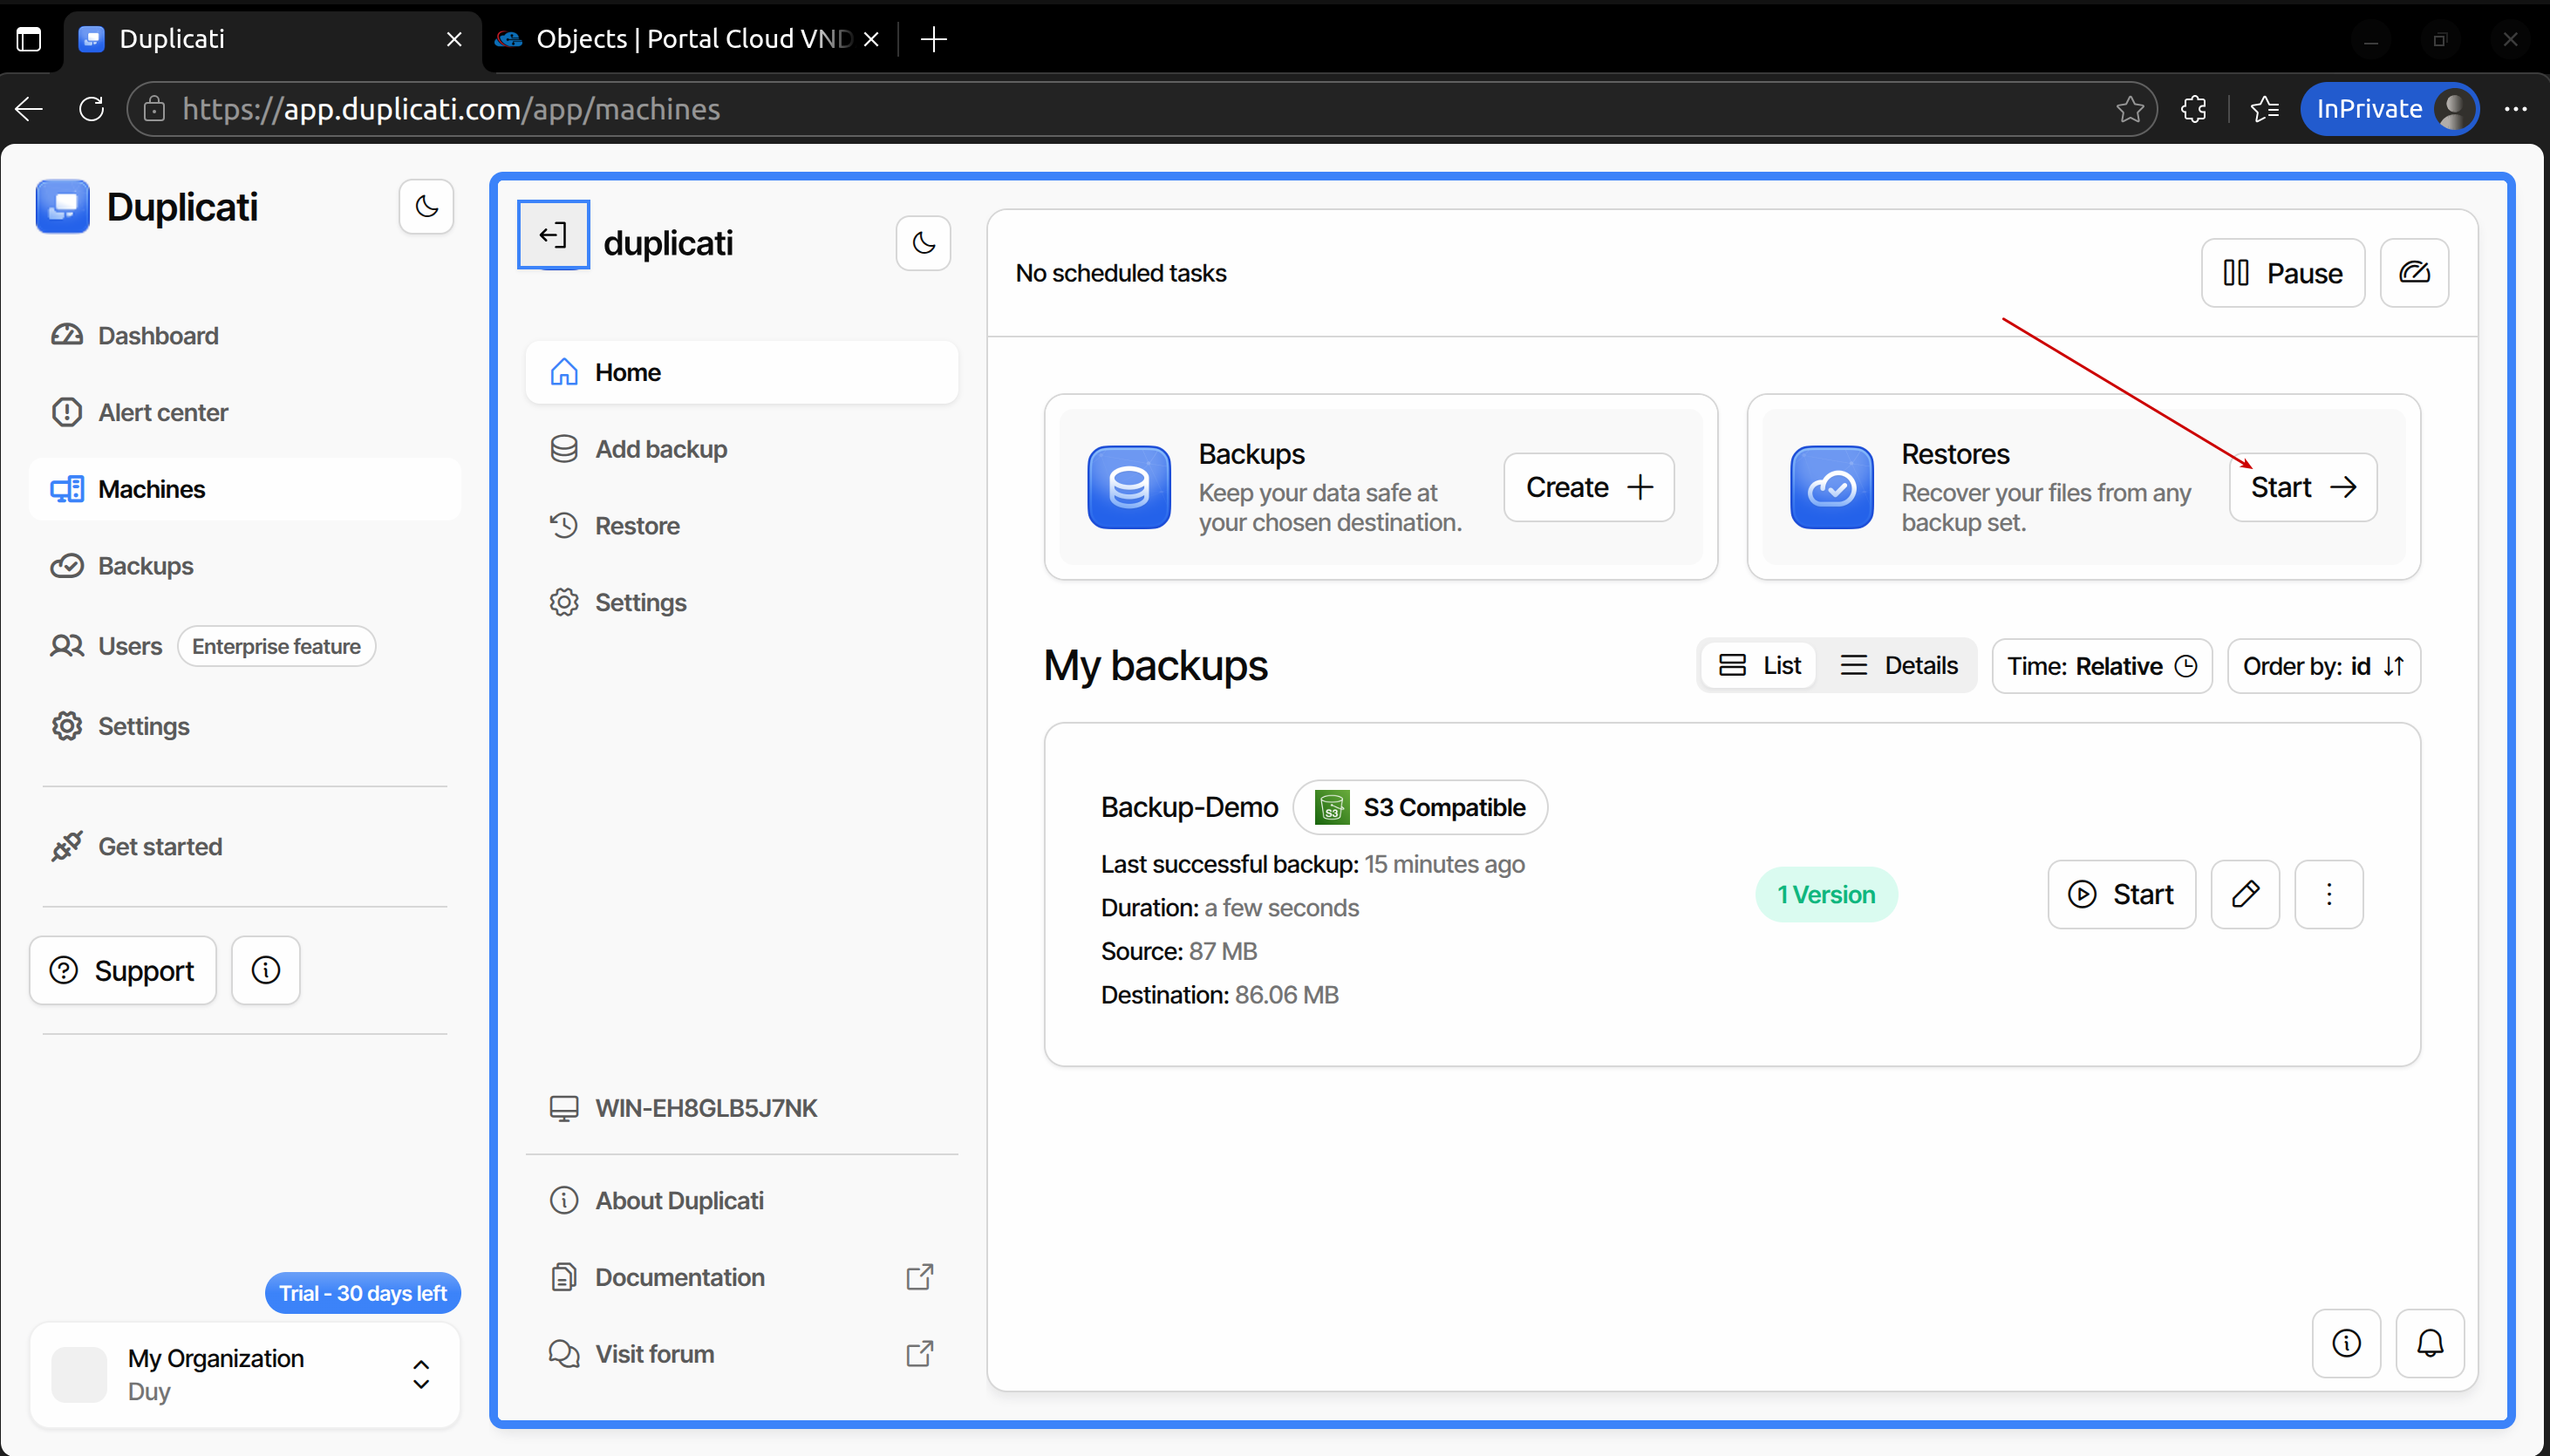Viewport: 2550px width, 1456px height.
Task: Click the browser address bar URL
Action: (x=450, y=109)
